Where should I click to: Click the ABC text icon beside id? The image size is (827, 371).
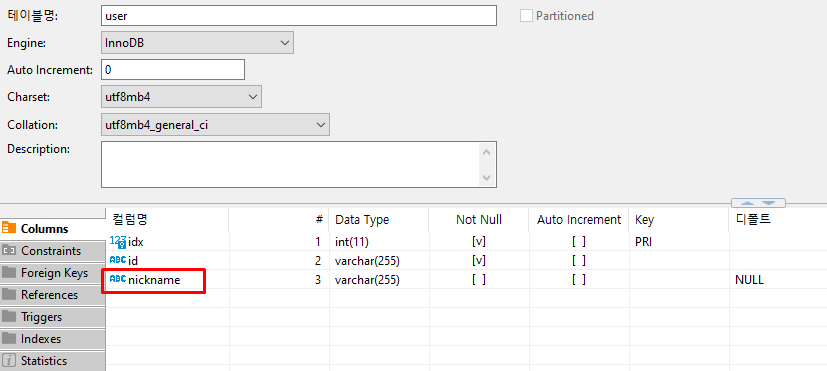(x=118, y=260)
